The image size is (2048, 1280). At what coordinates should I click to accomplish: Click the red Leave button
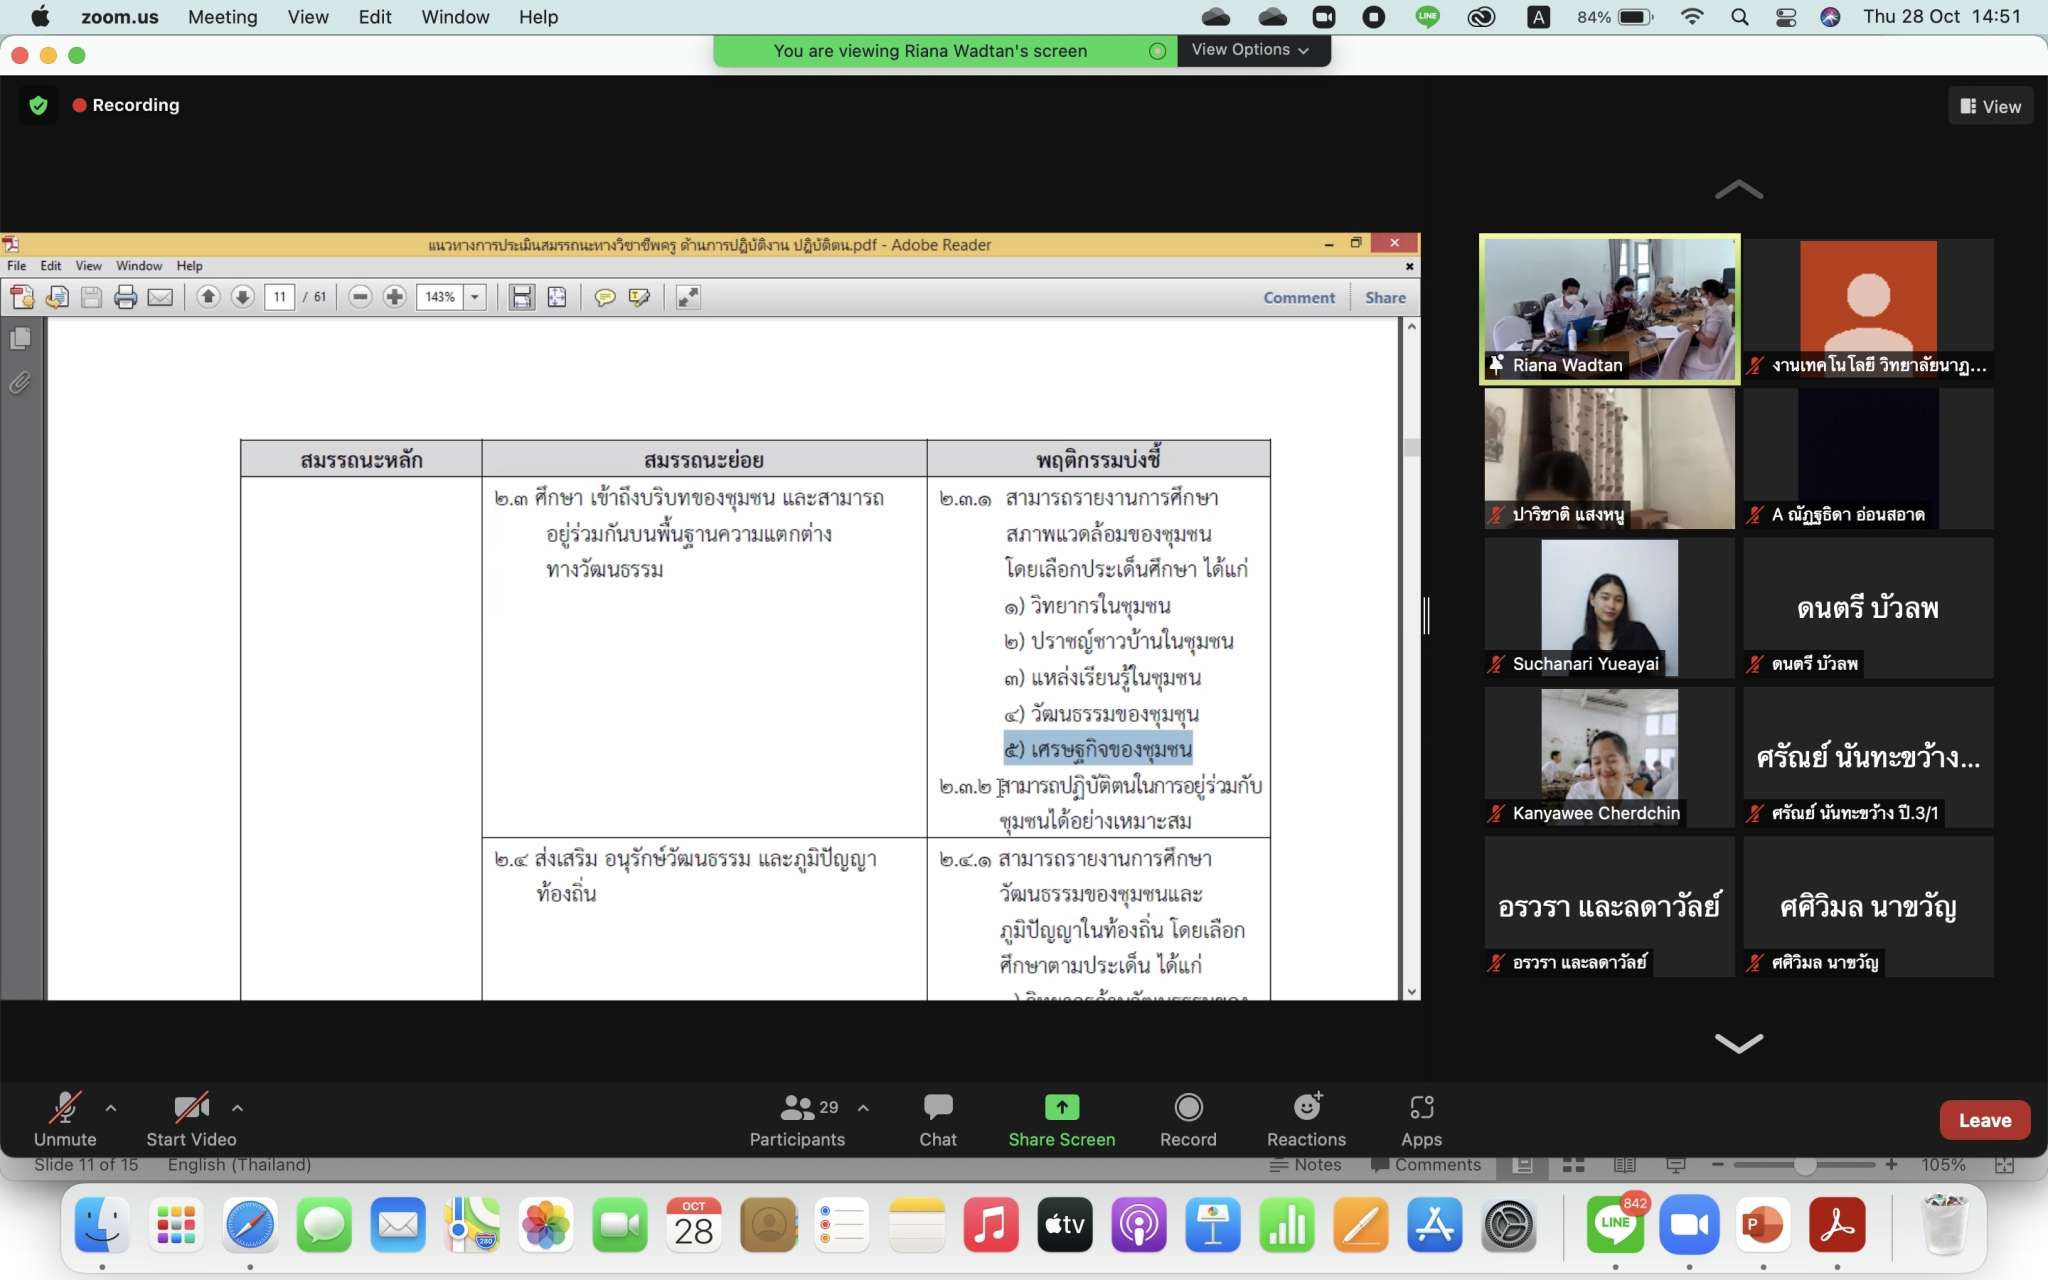tap(1983, 1121)
